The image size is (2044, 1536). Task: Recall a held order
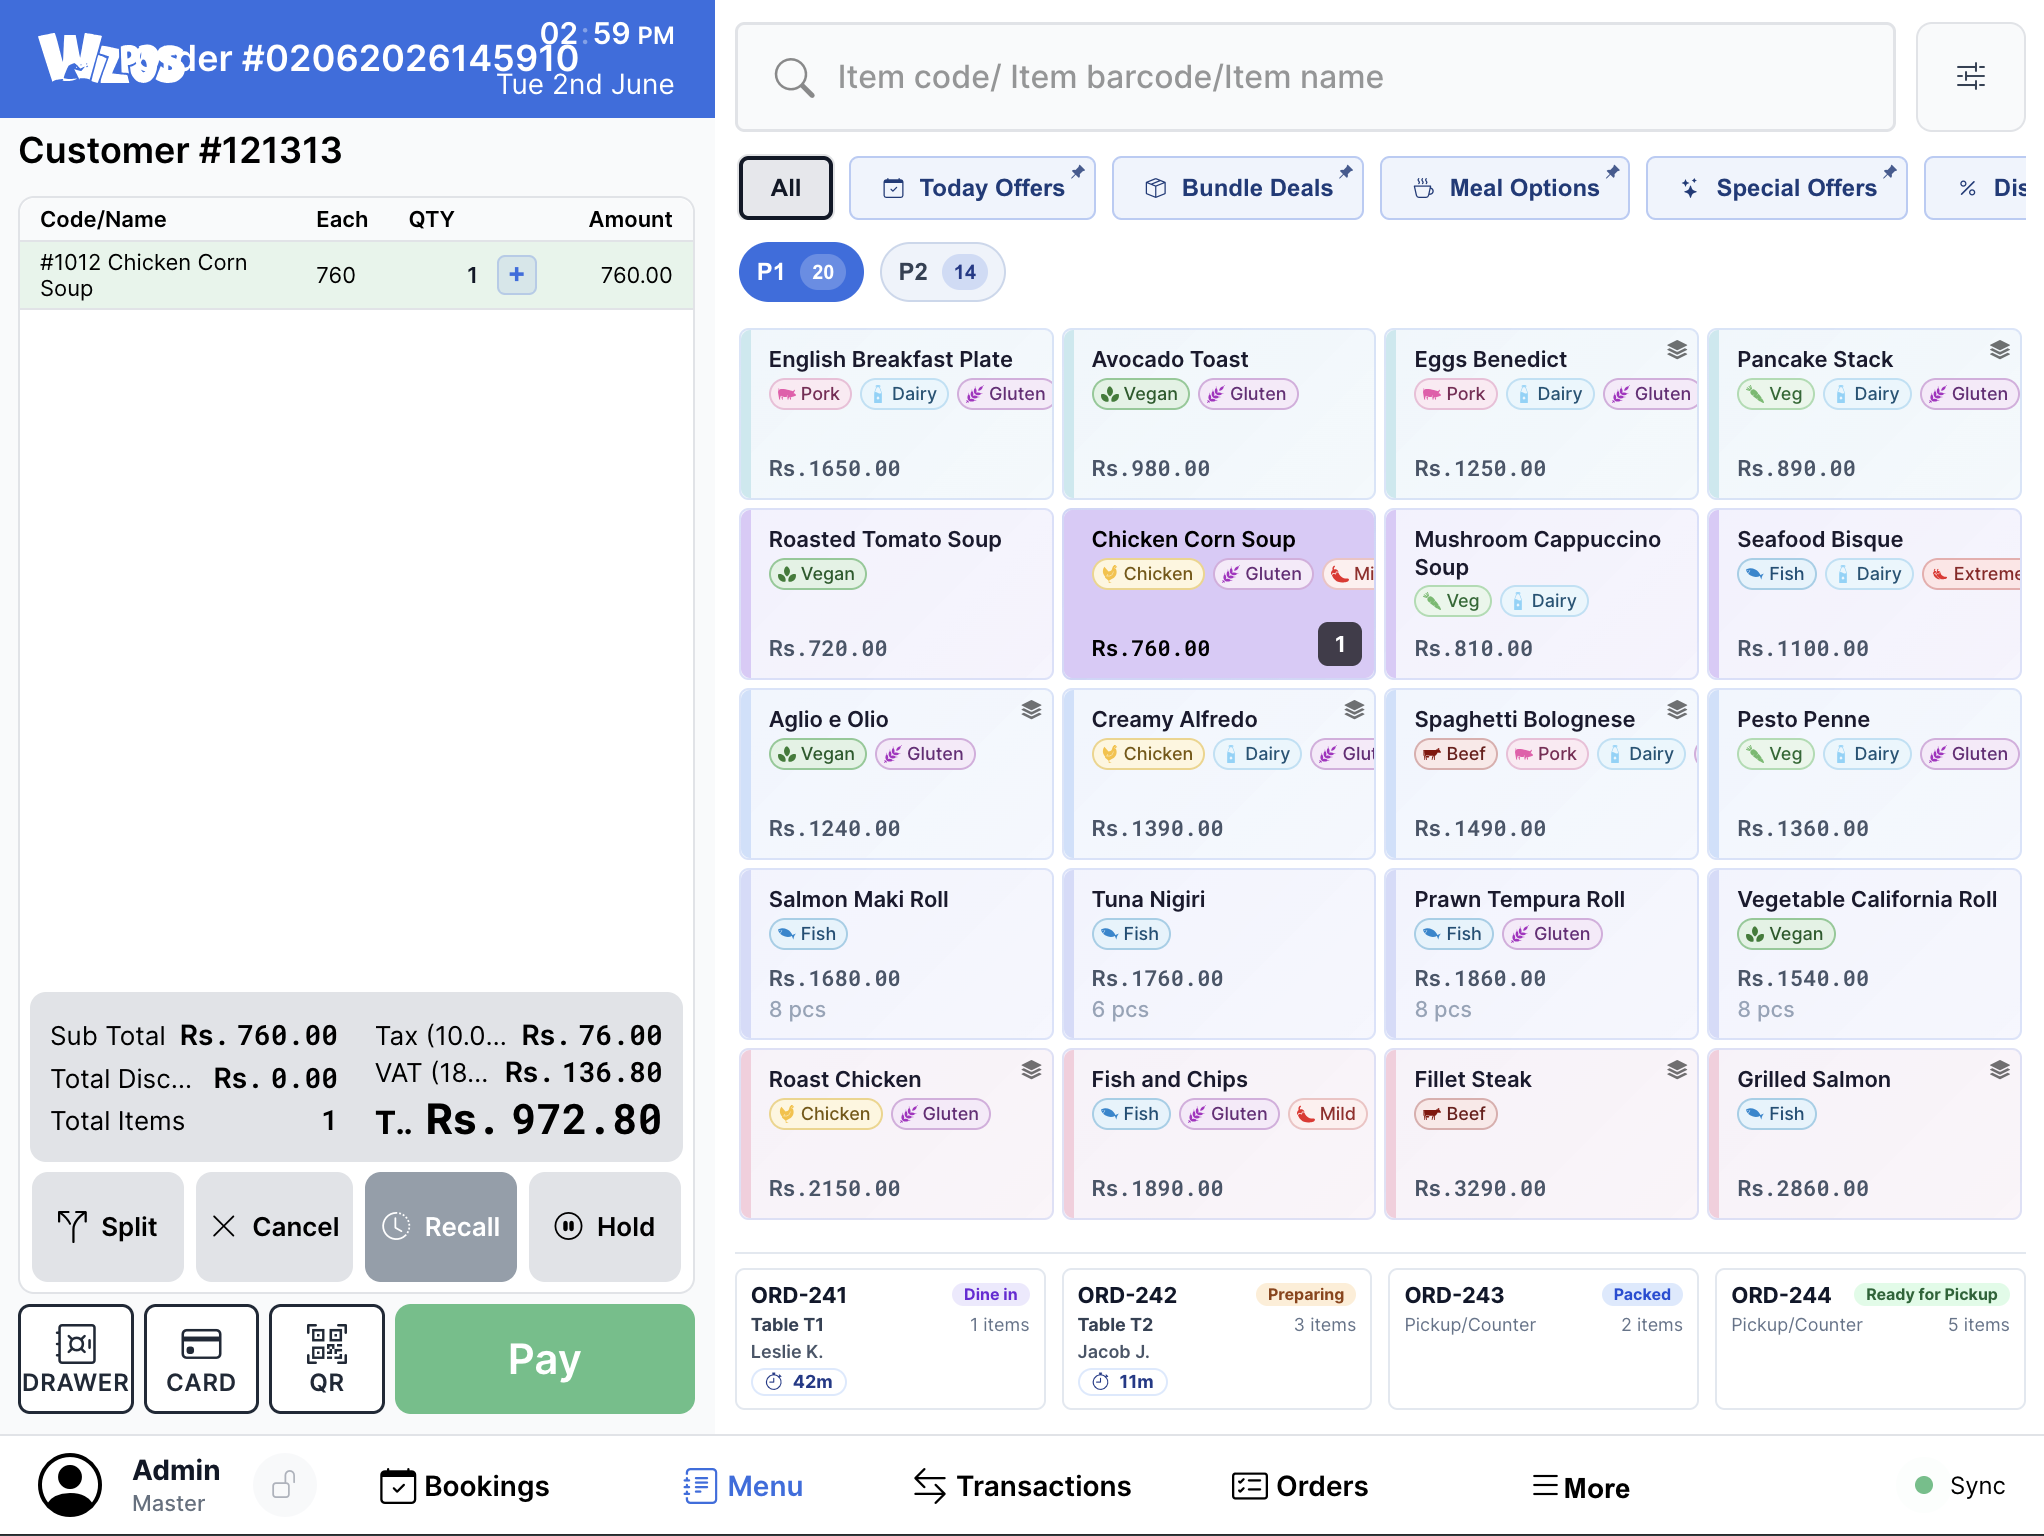point(441,1227)
